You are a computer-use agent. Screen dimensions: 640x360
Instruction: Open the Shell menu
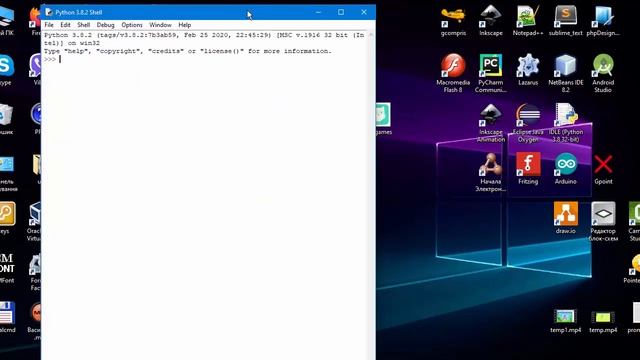(84, 25)
